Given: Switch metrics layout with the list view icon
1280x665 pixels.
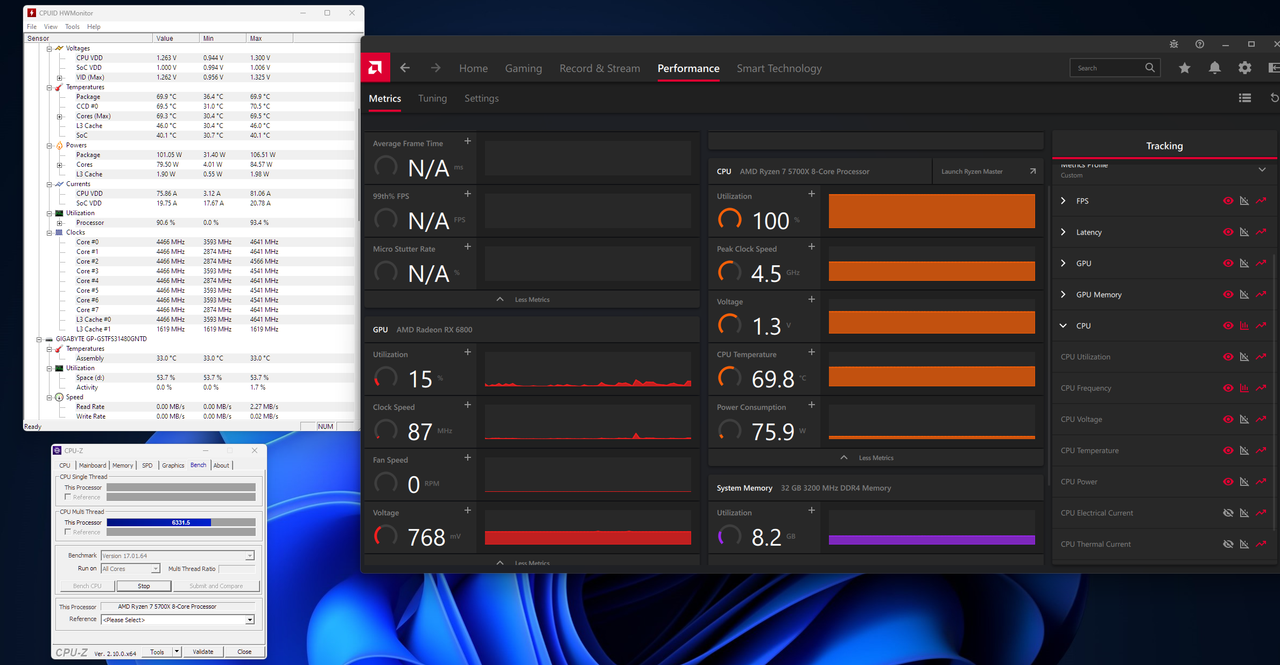Looking at the screenshot, I should (x=1245, y=98).
